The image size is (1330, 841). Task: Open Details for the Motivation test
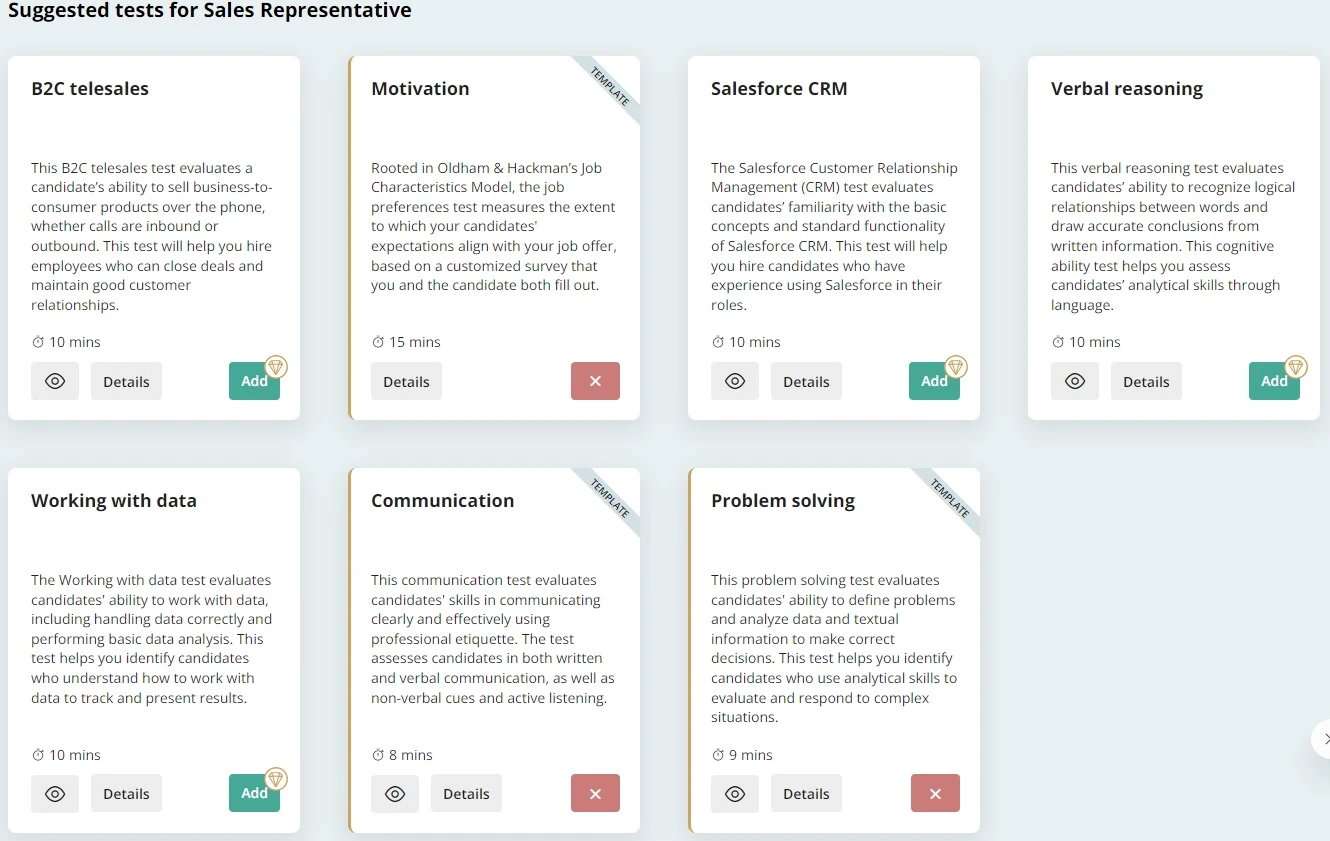406,381
